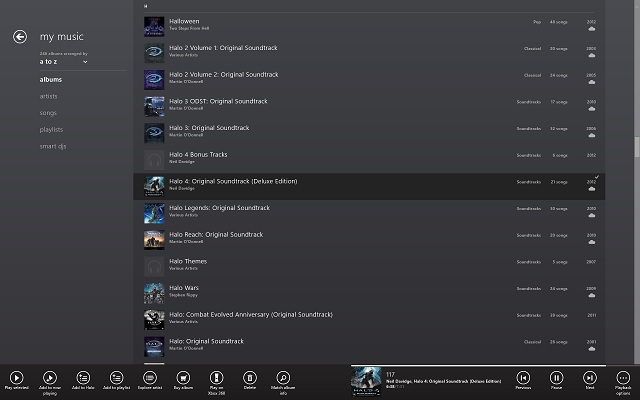The width and height of the screenshot is (640, 400).
Task: Select Halo 3: Original Soundtrack title
Action: [209, 128]
